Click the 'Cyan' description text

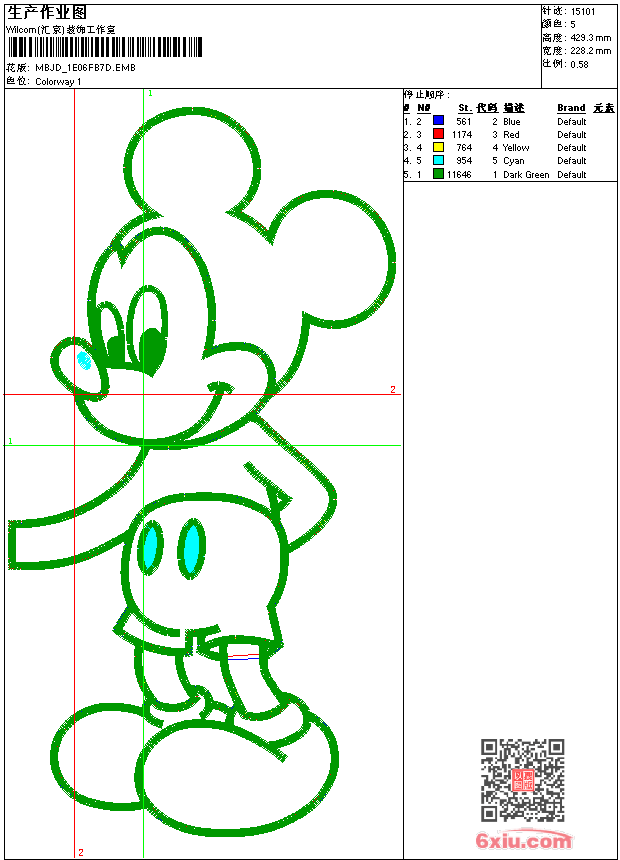coord(514,161)
